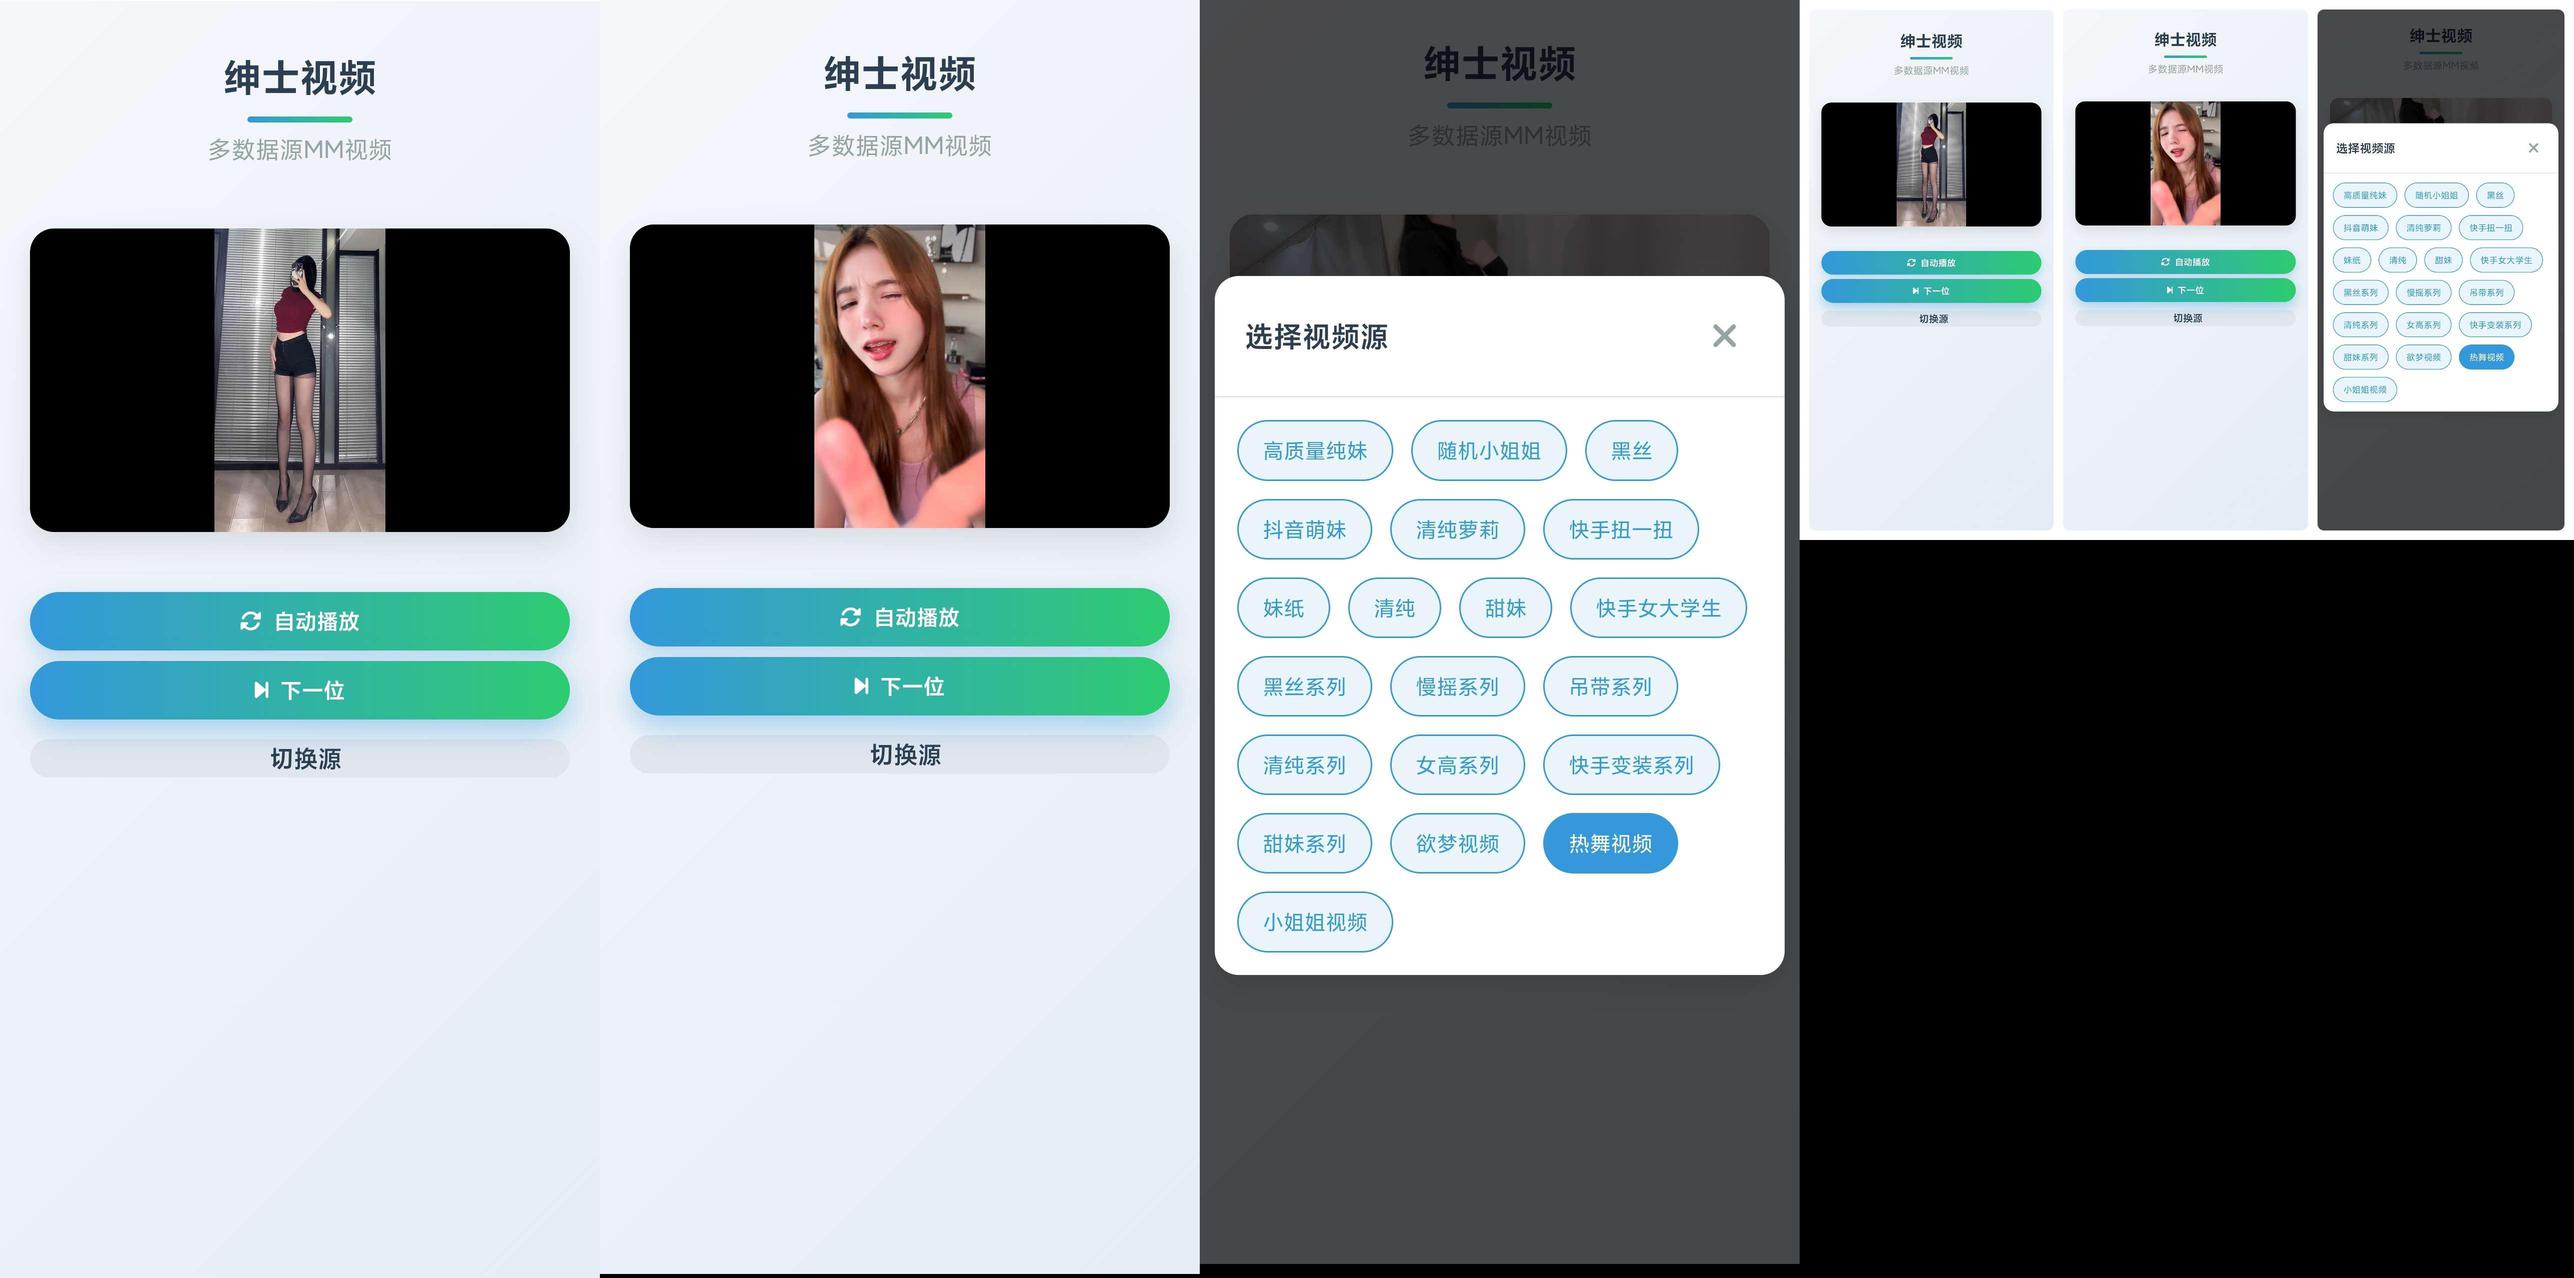Image resolution: width=2574 pixels, height=1278 pixels.
Task: Pick the large 小姐姐视频 source chip
Action: [1314, 922]
